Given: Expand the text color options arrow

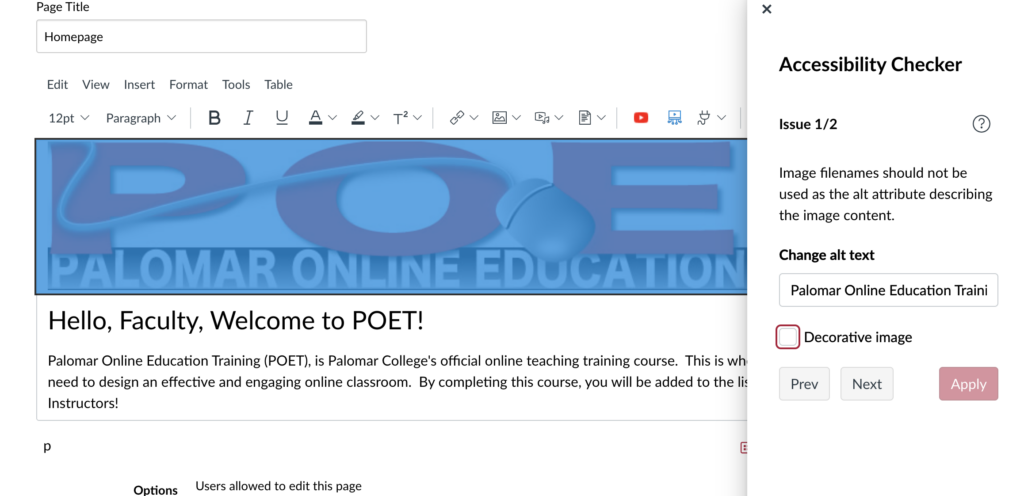Looking at the screenshot, I should 332,118.
